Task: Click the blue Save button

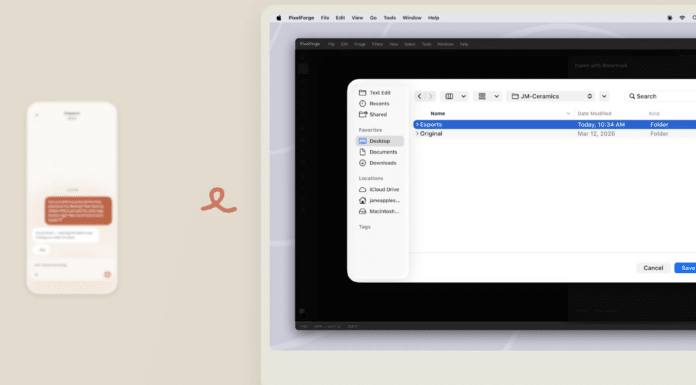Action: 685,268
